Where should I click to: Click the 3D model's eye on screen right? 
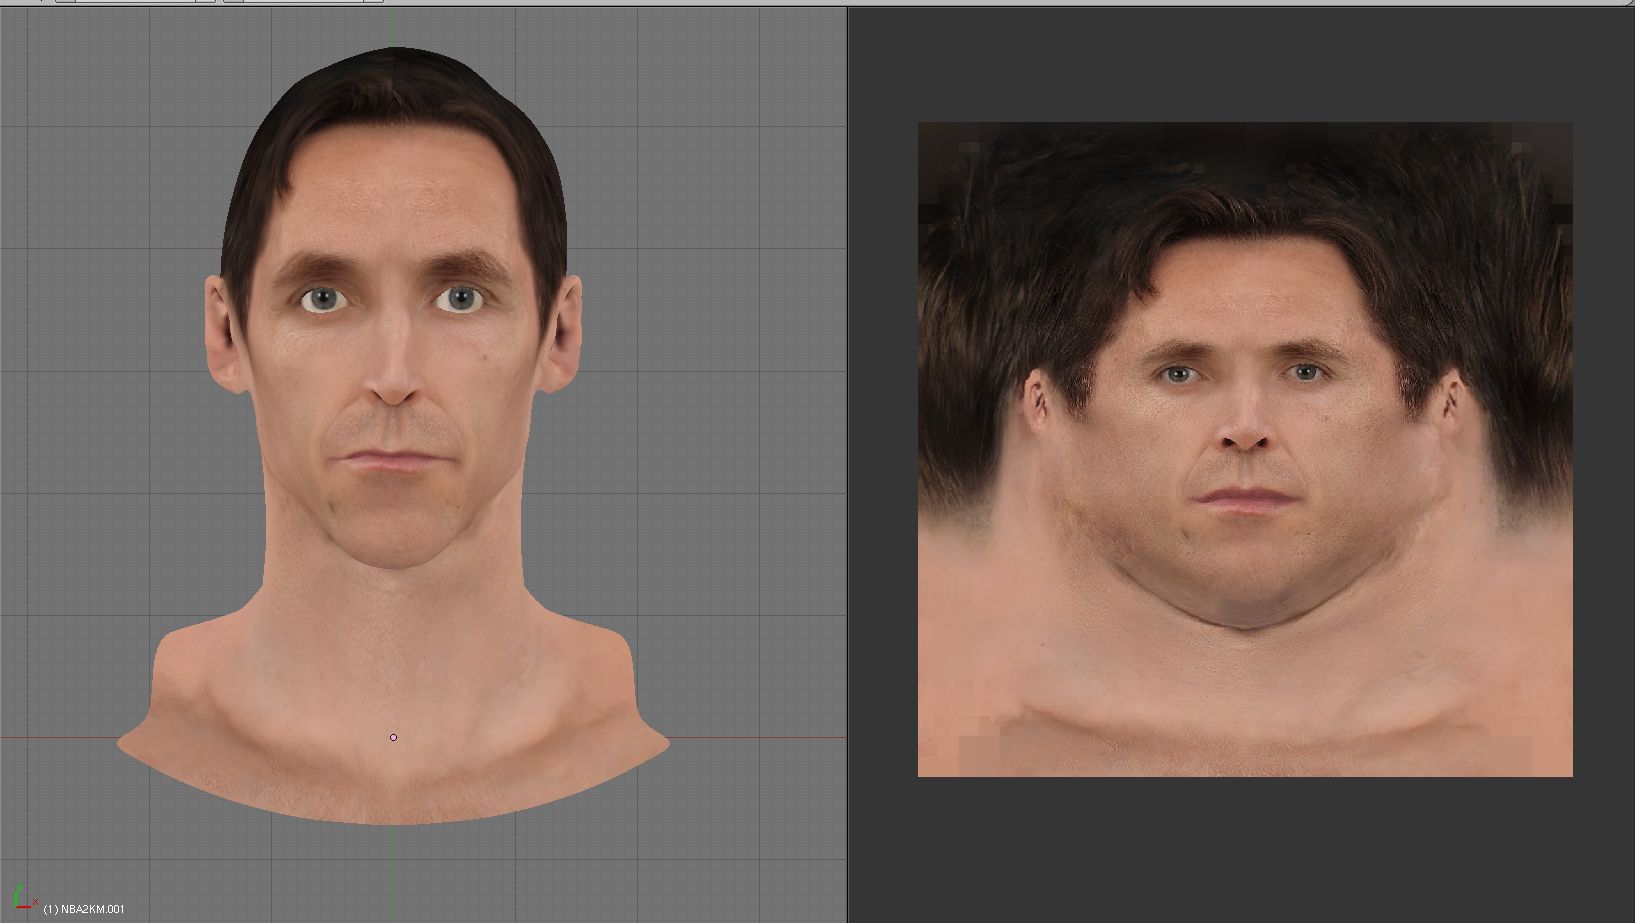point(459,298)
